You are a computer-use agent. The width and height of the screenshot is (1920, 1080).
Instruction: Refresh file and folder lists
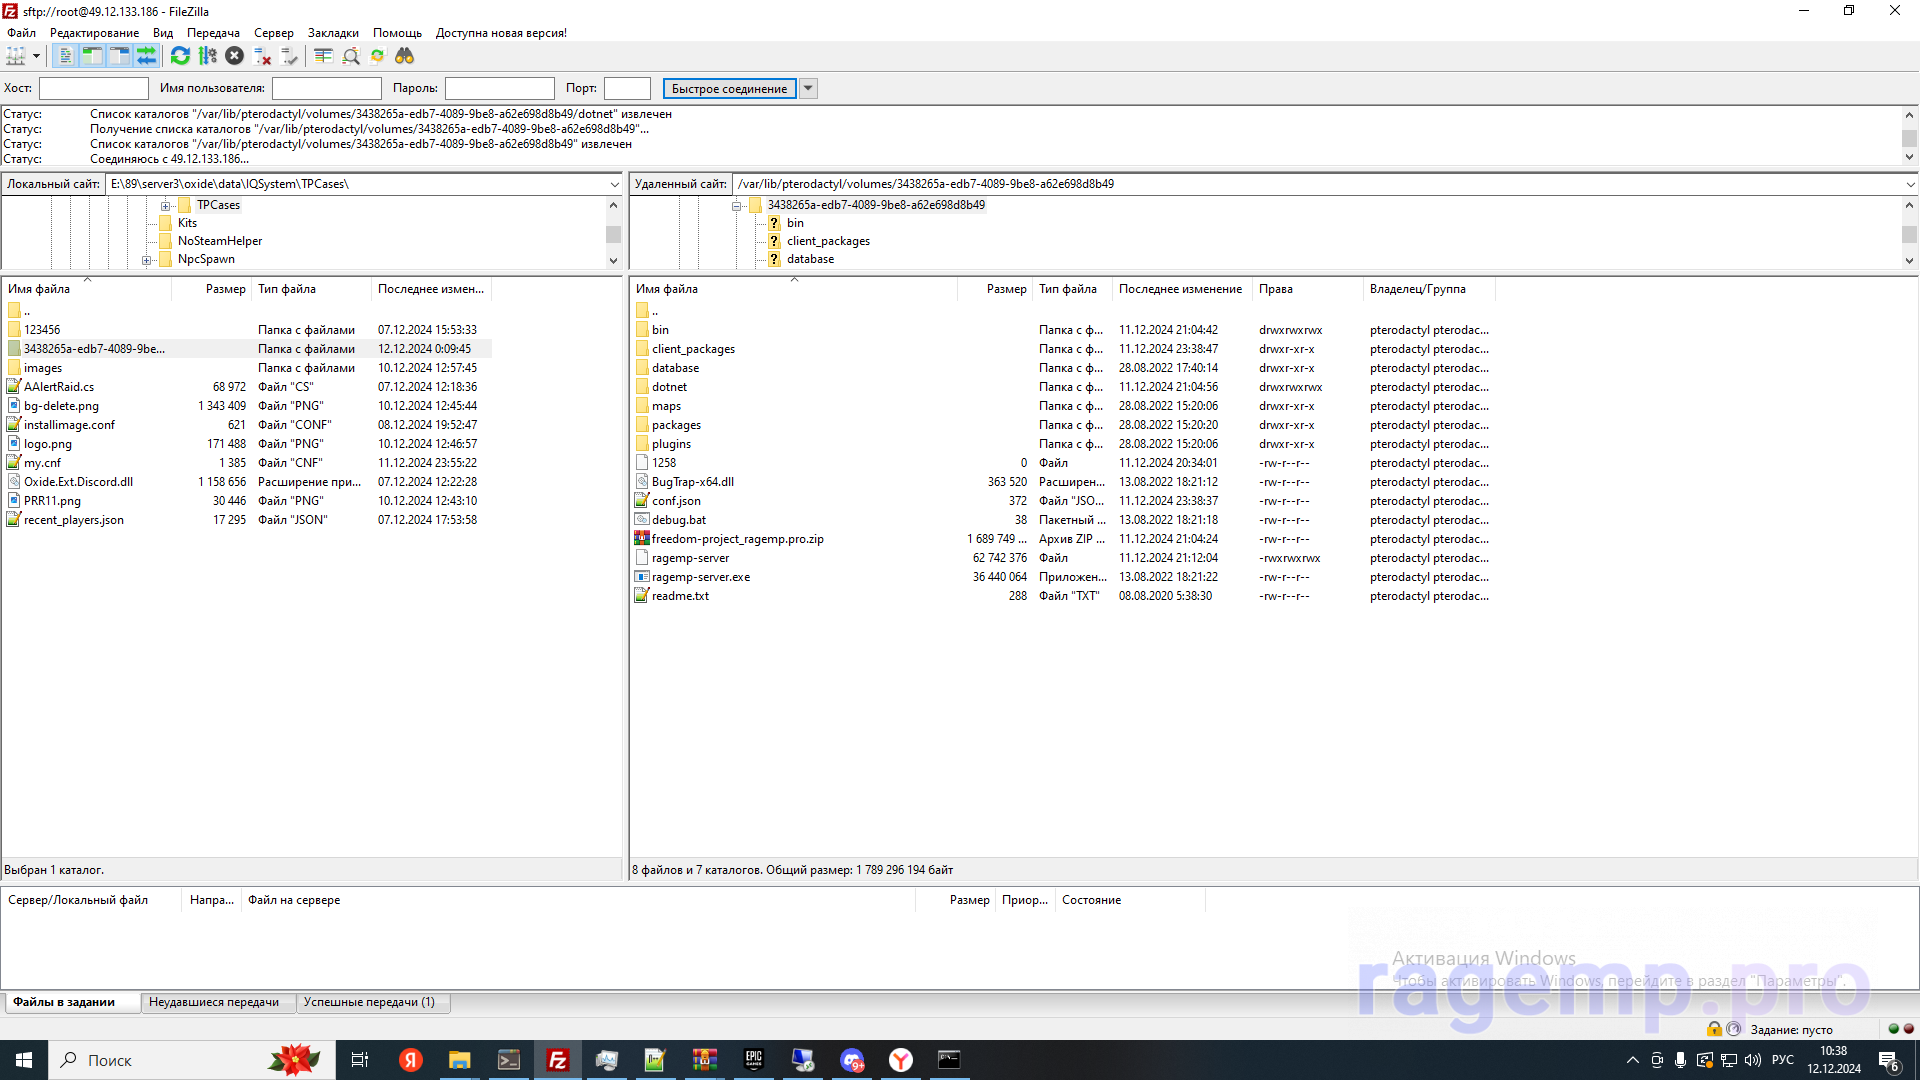(x=180, y=56)
